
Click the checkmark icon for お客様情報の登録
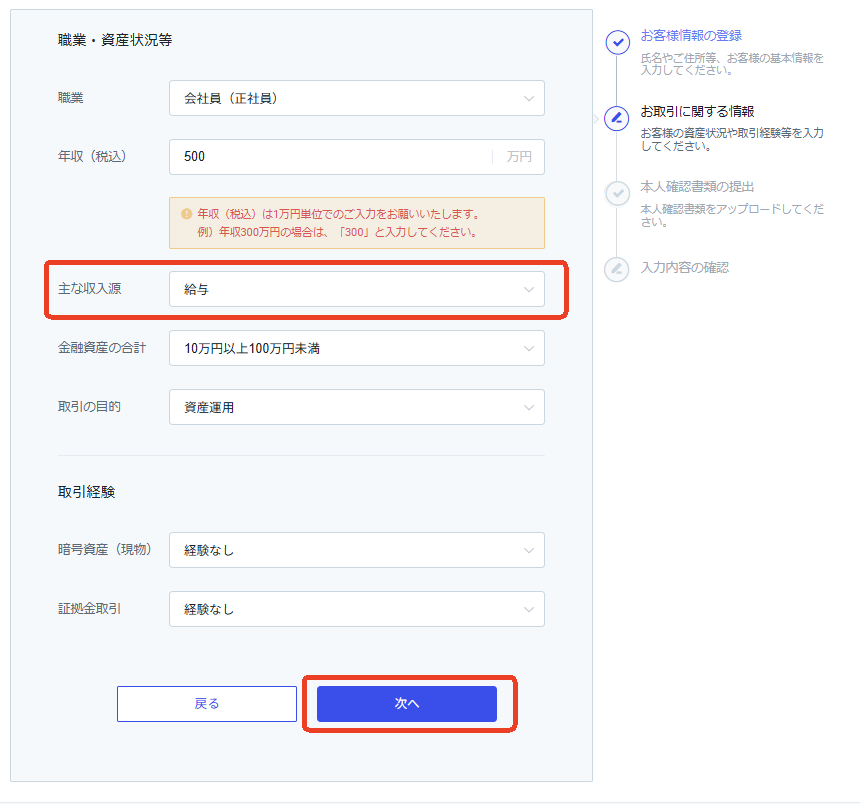click(x=618, y=42)
